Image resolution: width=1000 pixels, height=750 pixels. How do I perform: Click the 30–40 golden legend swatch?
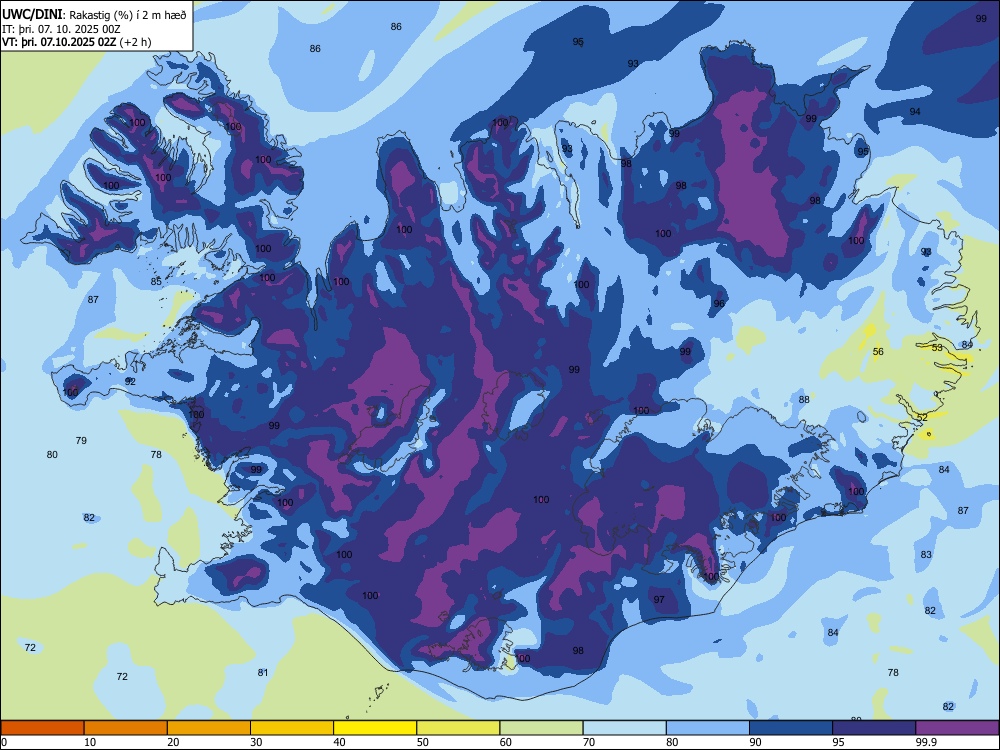point(292,728)
